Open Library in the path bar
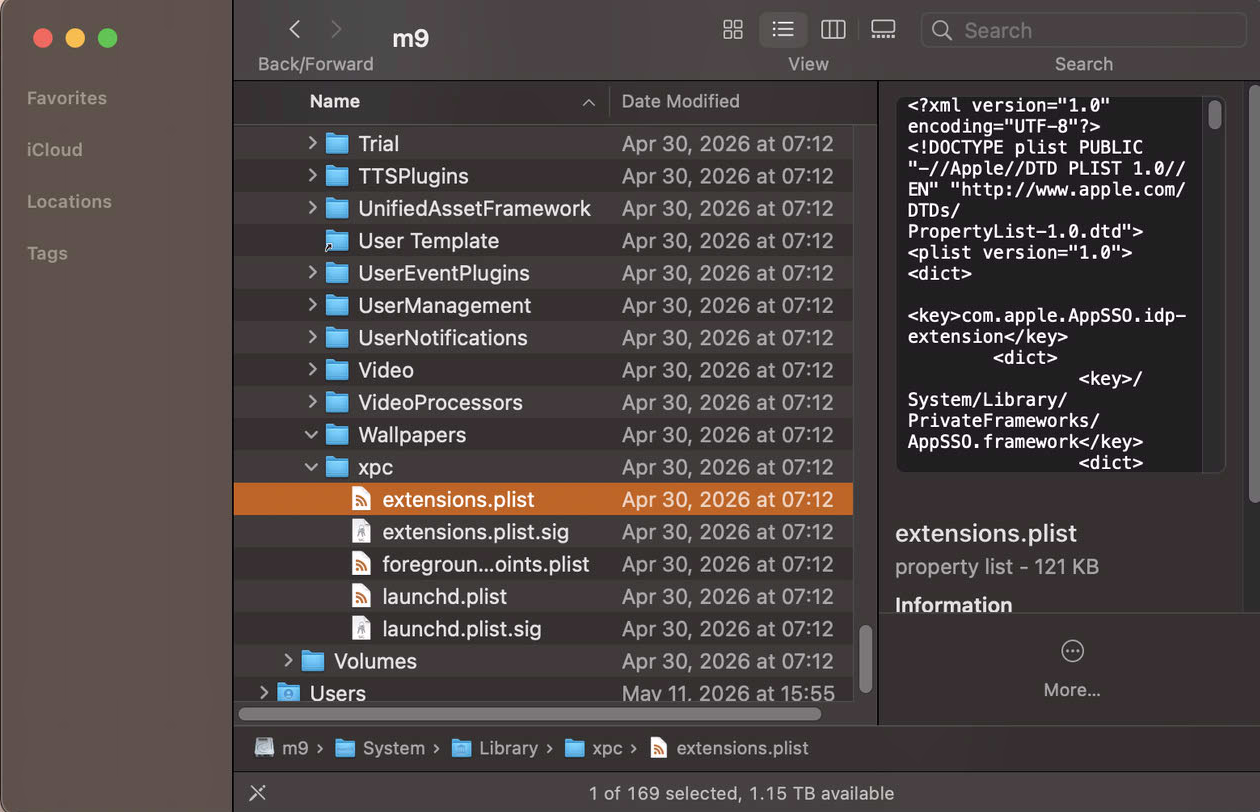1260x812 pixels. 495,748
